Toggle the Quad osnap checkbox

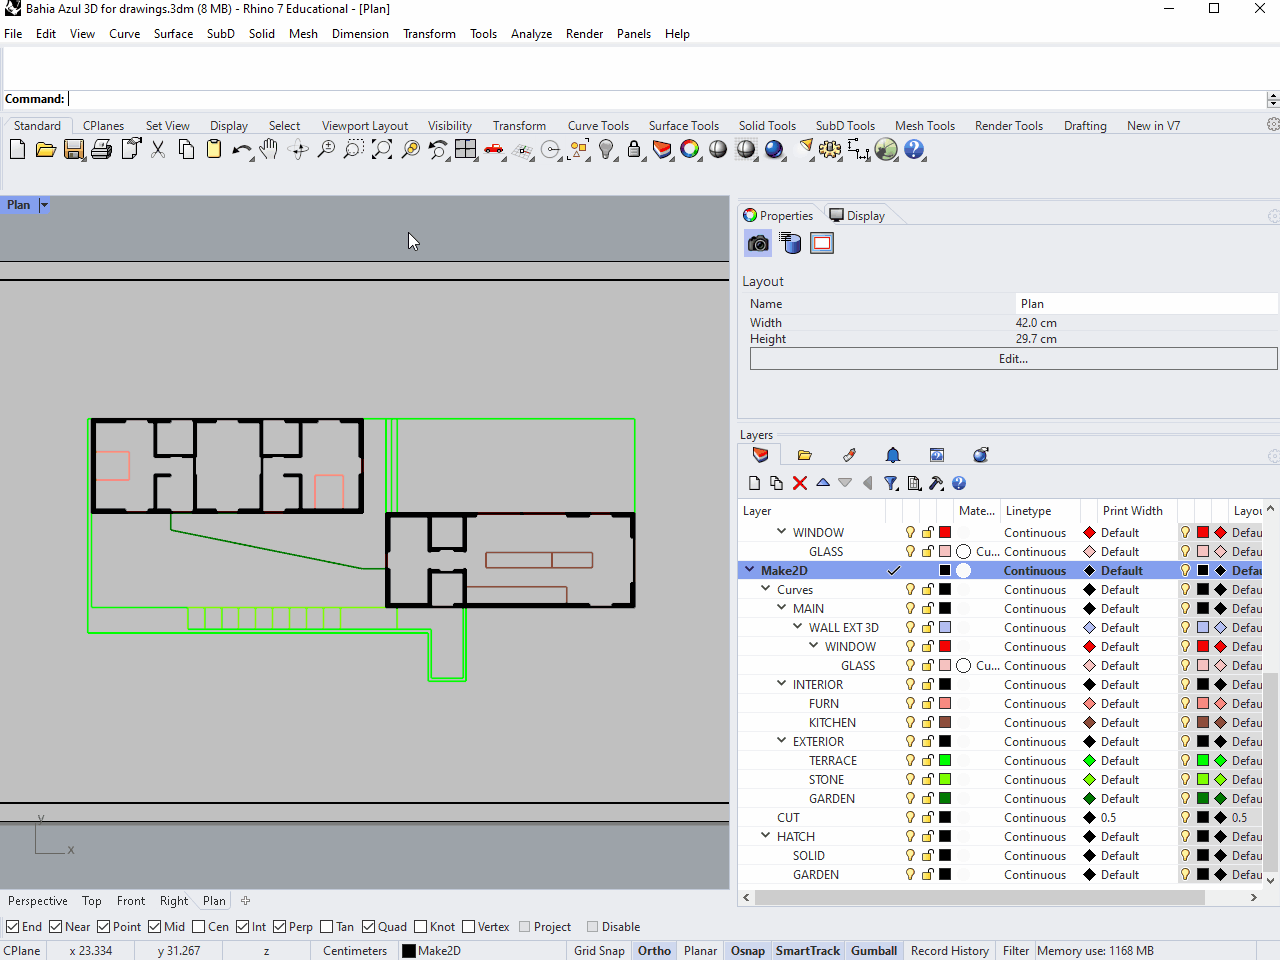(369, 927)
